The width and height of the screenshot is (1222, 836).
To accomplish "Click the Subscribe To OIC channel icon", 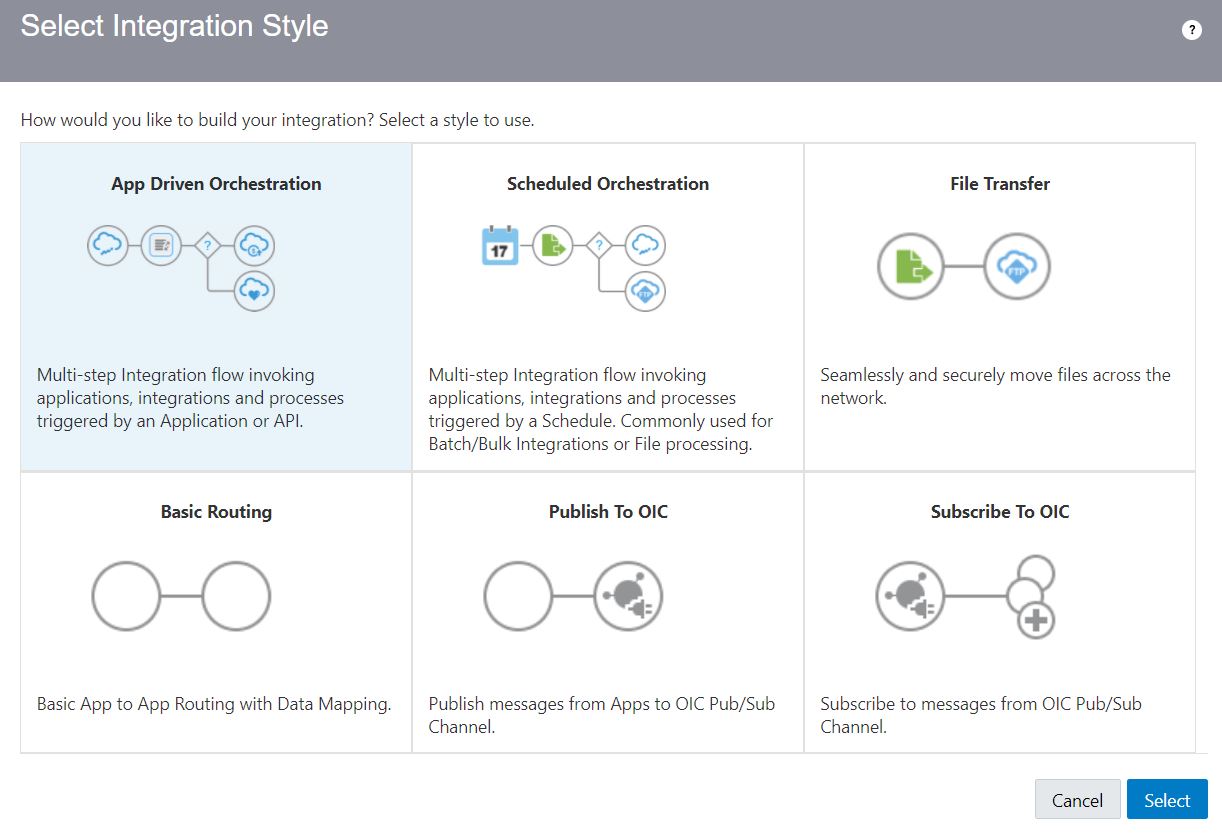I will (x=912, y=596).
